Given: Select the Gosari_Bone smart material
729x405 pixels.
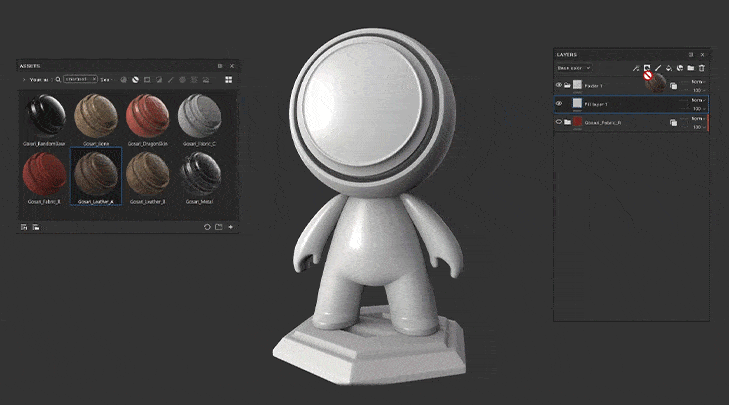Looking at the screenshot, I should click(96, 115).
